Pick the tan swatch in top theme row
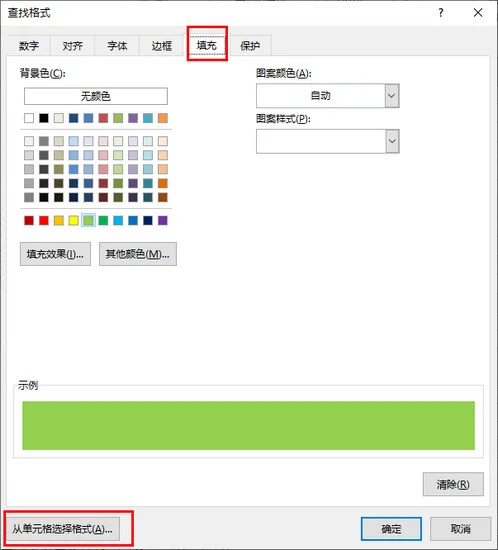Screen dimensions: 498x550 point(59,118)
